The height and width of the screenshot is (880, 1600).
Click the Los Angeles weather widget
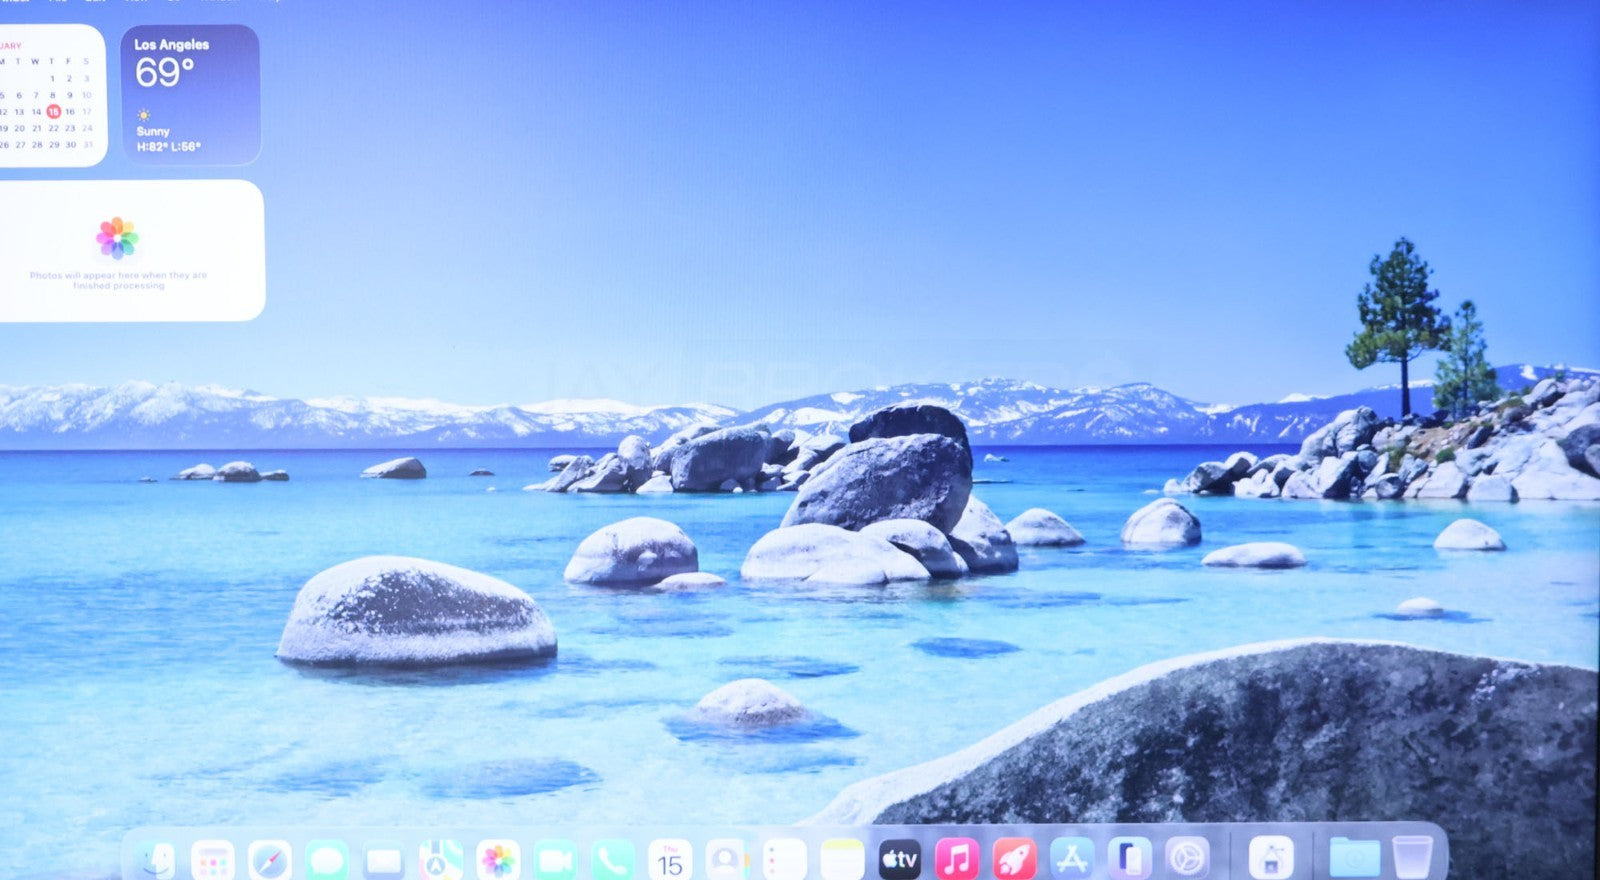pos(190,95)
